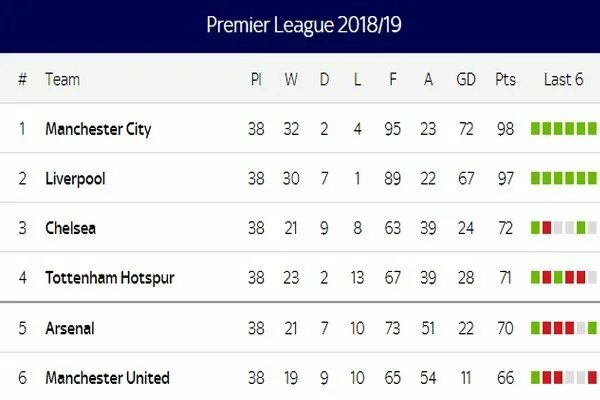600x400 pixels.
Task: Click the Manchester City team name
Action: point(98,129)
